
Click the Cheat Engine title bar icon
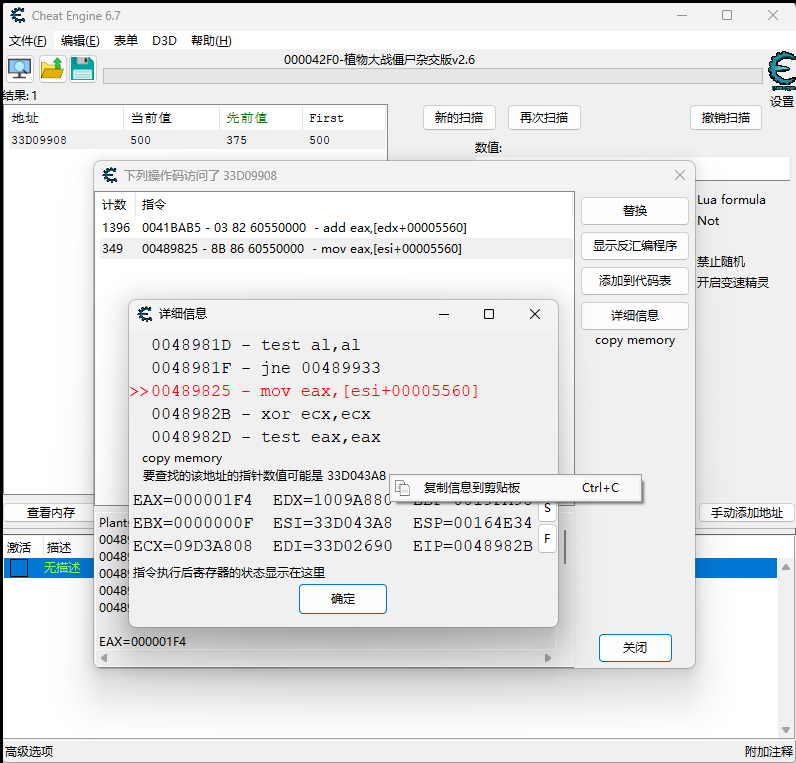tap(16, 15)
